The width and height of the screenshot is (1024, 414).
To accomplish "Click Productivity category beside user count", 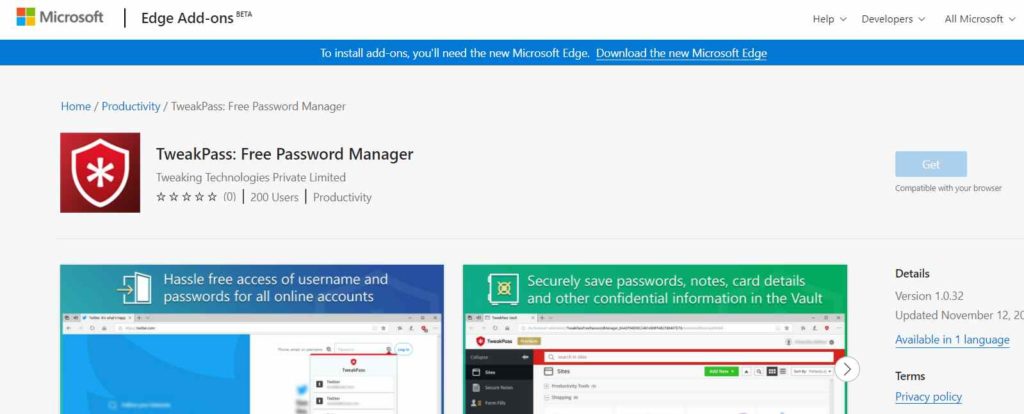I will coord(342,197).
